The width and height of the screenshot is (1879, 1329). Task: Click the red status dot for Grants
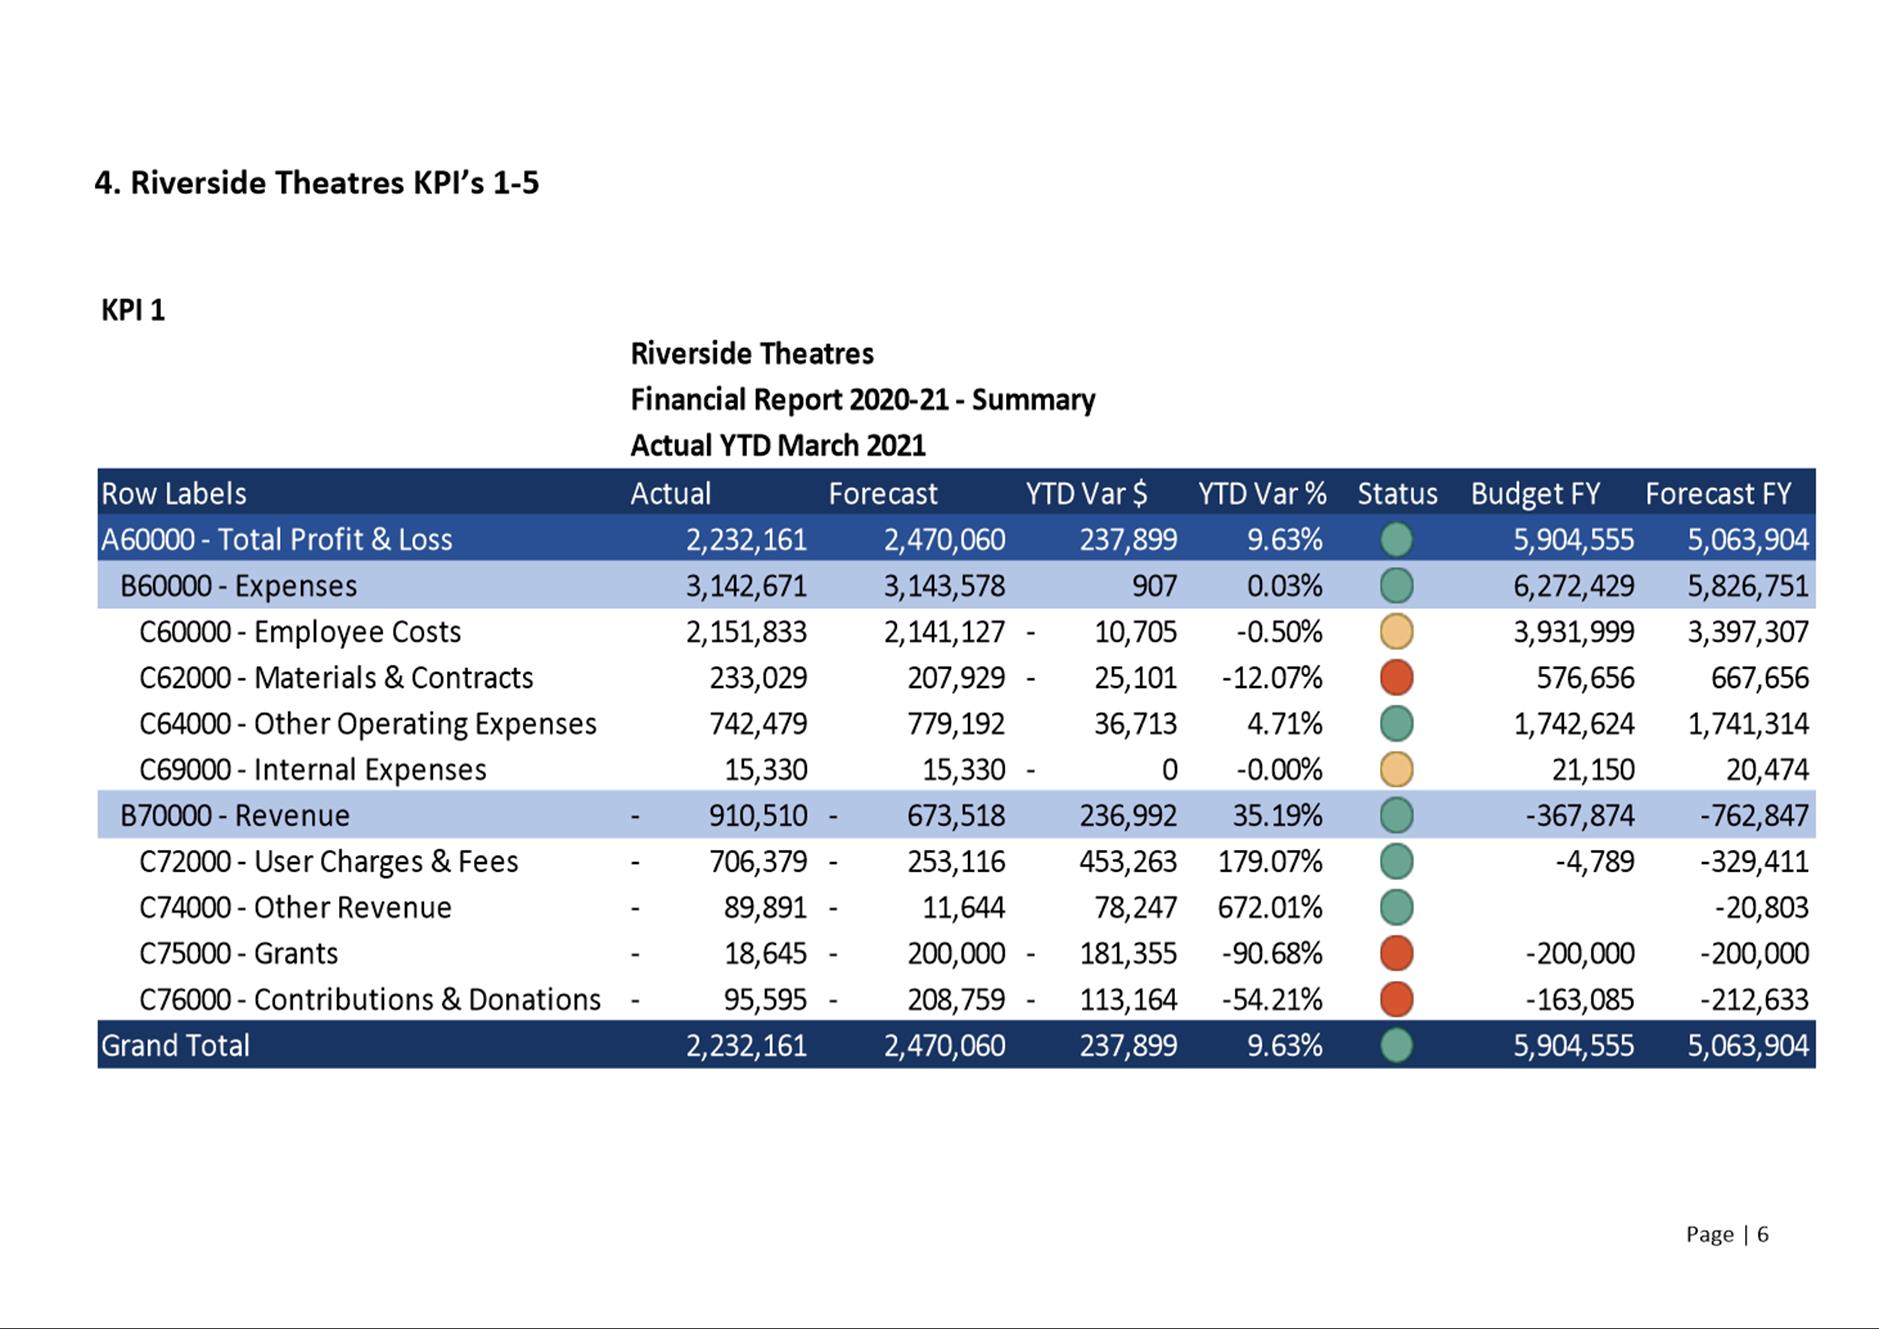(1396, 954)
